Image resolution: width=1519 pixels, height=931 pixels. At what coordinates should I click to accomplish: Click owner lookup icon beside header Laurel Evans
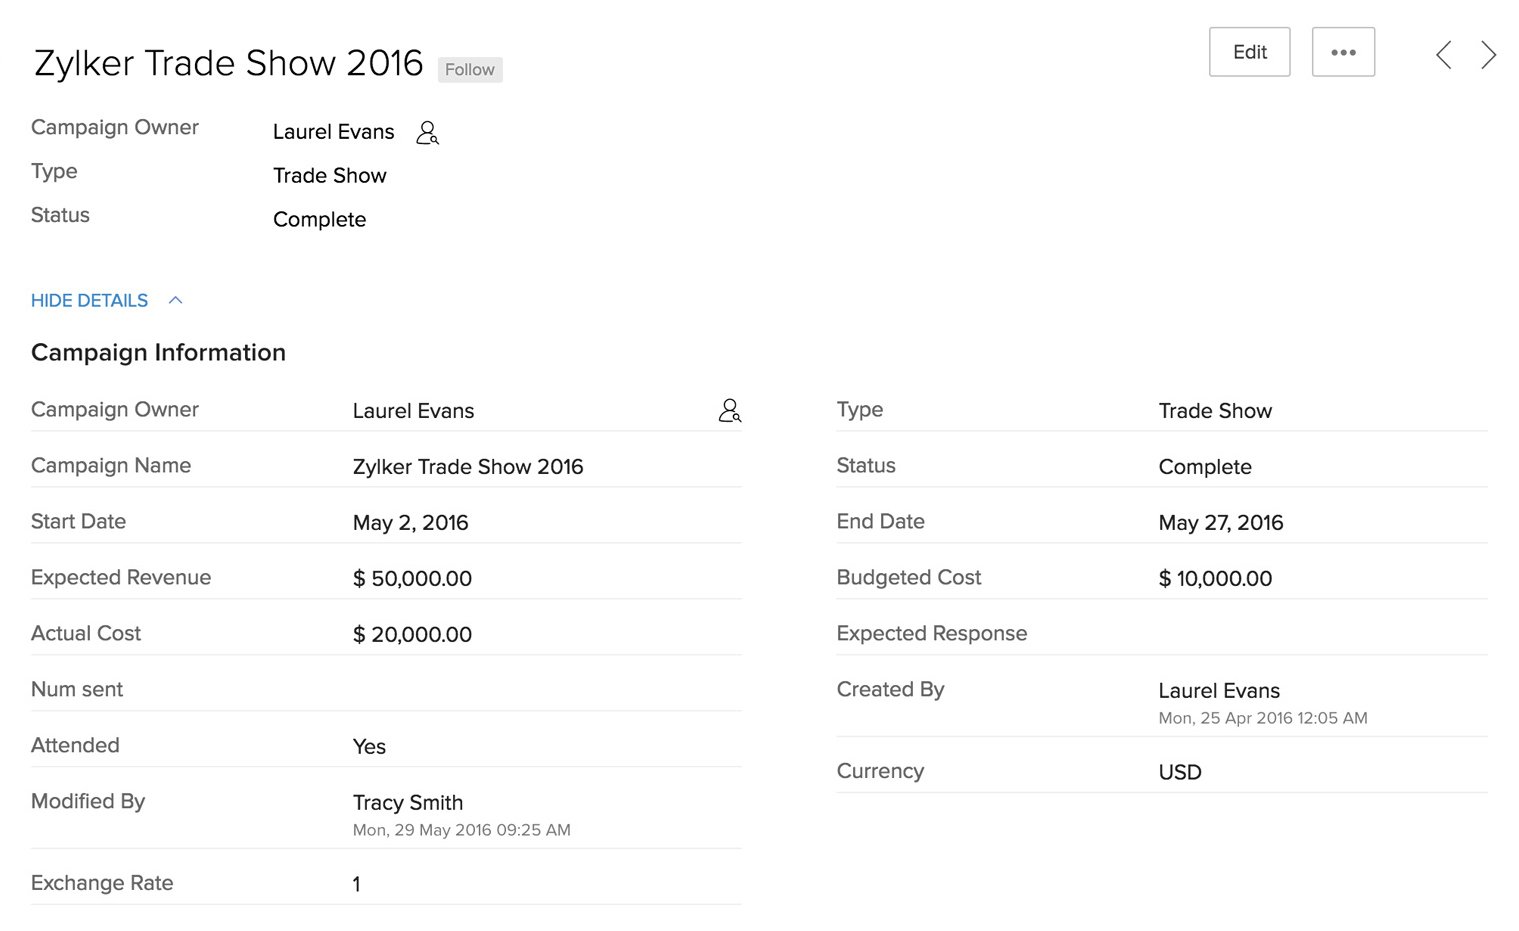(427, 133)
